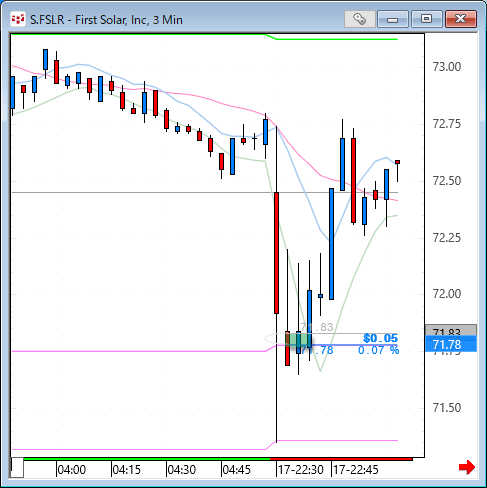This screenshot has width=487, height=488.
Task: Click the 72.00 price axis label
Action: tap(447, 294)
